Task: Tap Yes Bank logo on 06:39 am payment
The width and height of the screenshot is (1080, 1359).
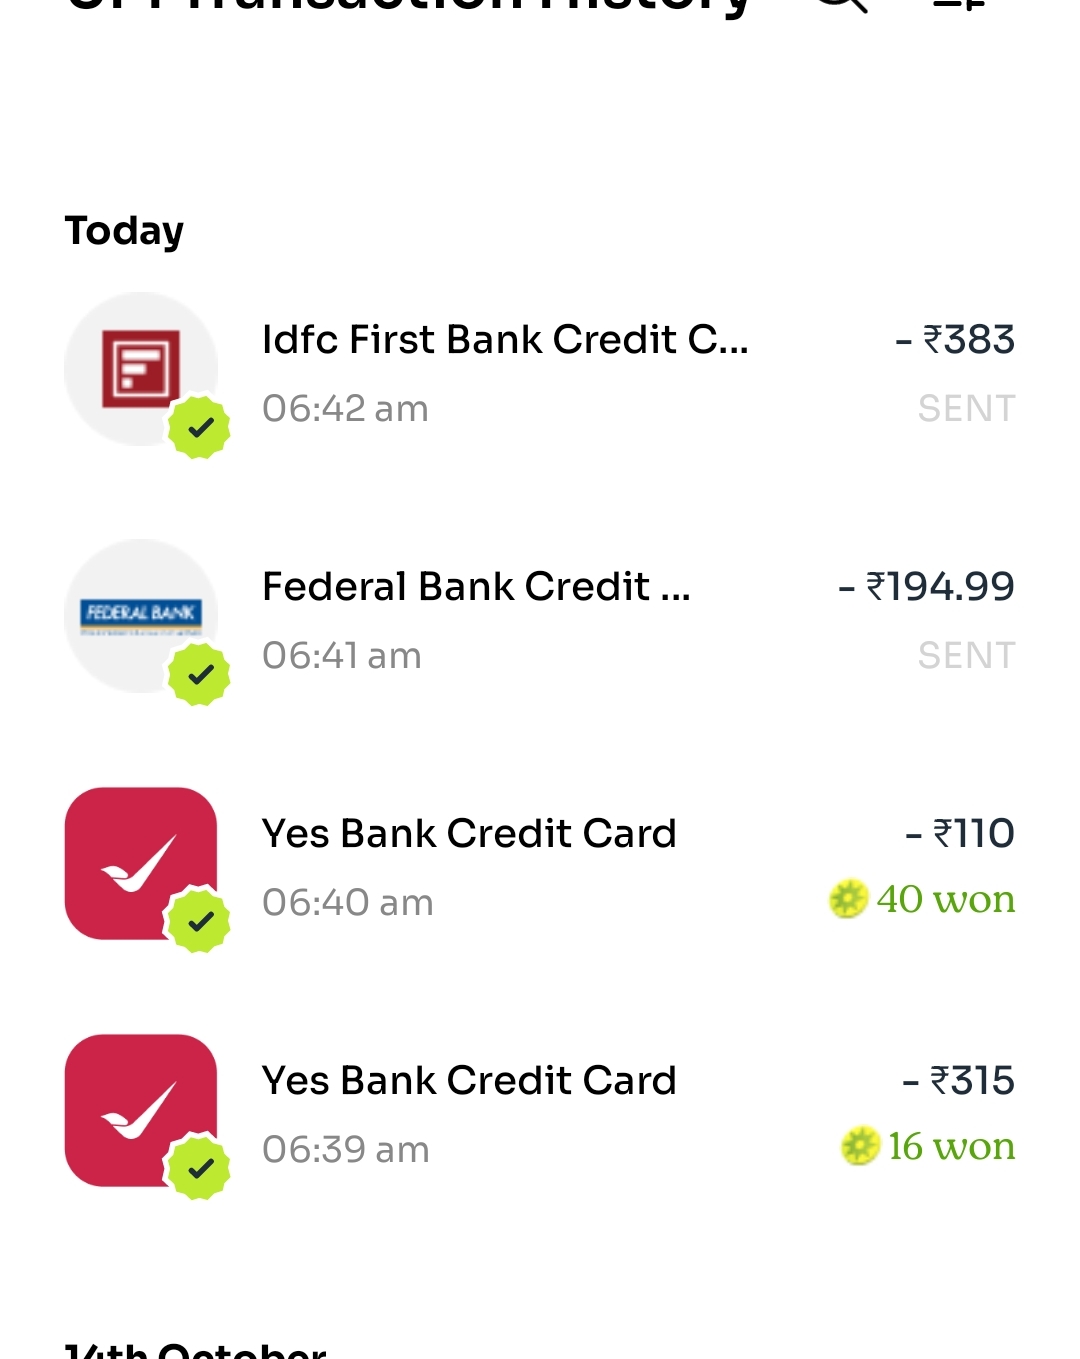Action: click(x=140, y=1109)
